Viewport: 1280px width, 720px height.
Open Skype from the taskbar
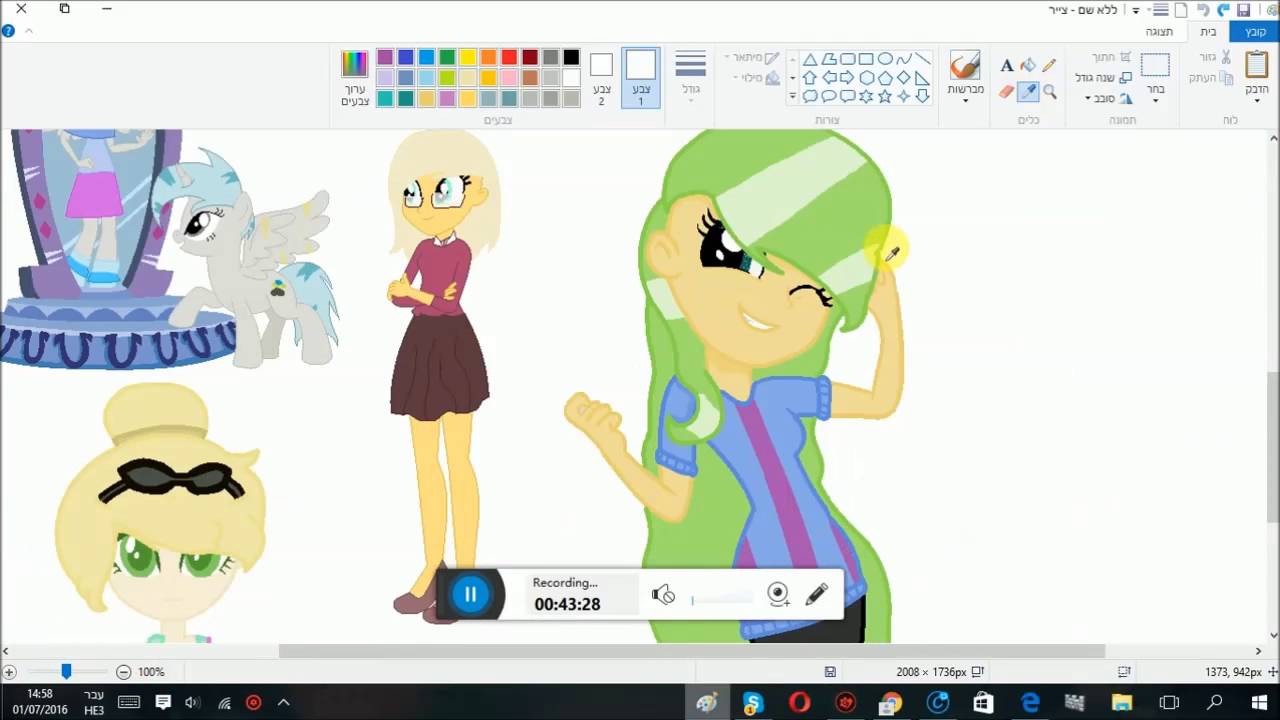[x=753, y=702]
